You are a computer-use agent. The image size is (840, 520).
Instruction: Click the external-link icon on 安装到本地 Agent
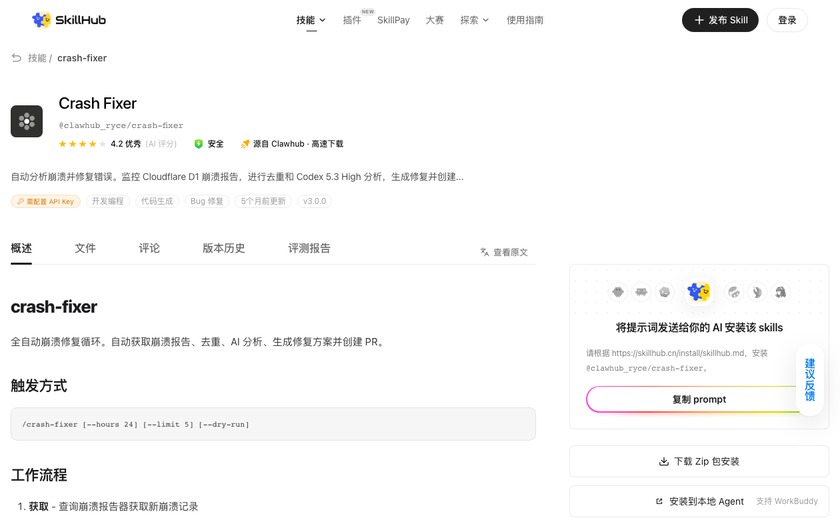click(x=659, y=501)
